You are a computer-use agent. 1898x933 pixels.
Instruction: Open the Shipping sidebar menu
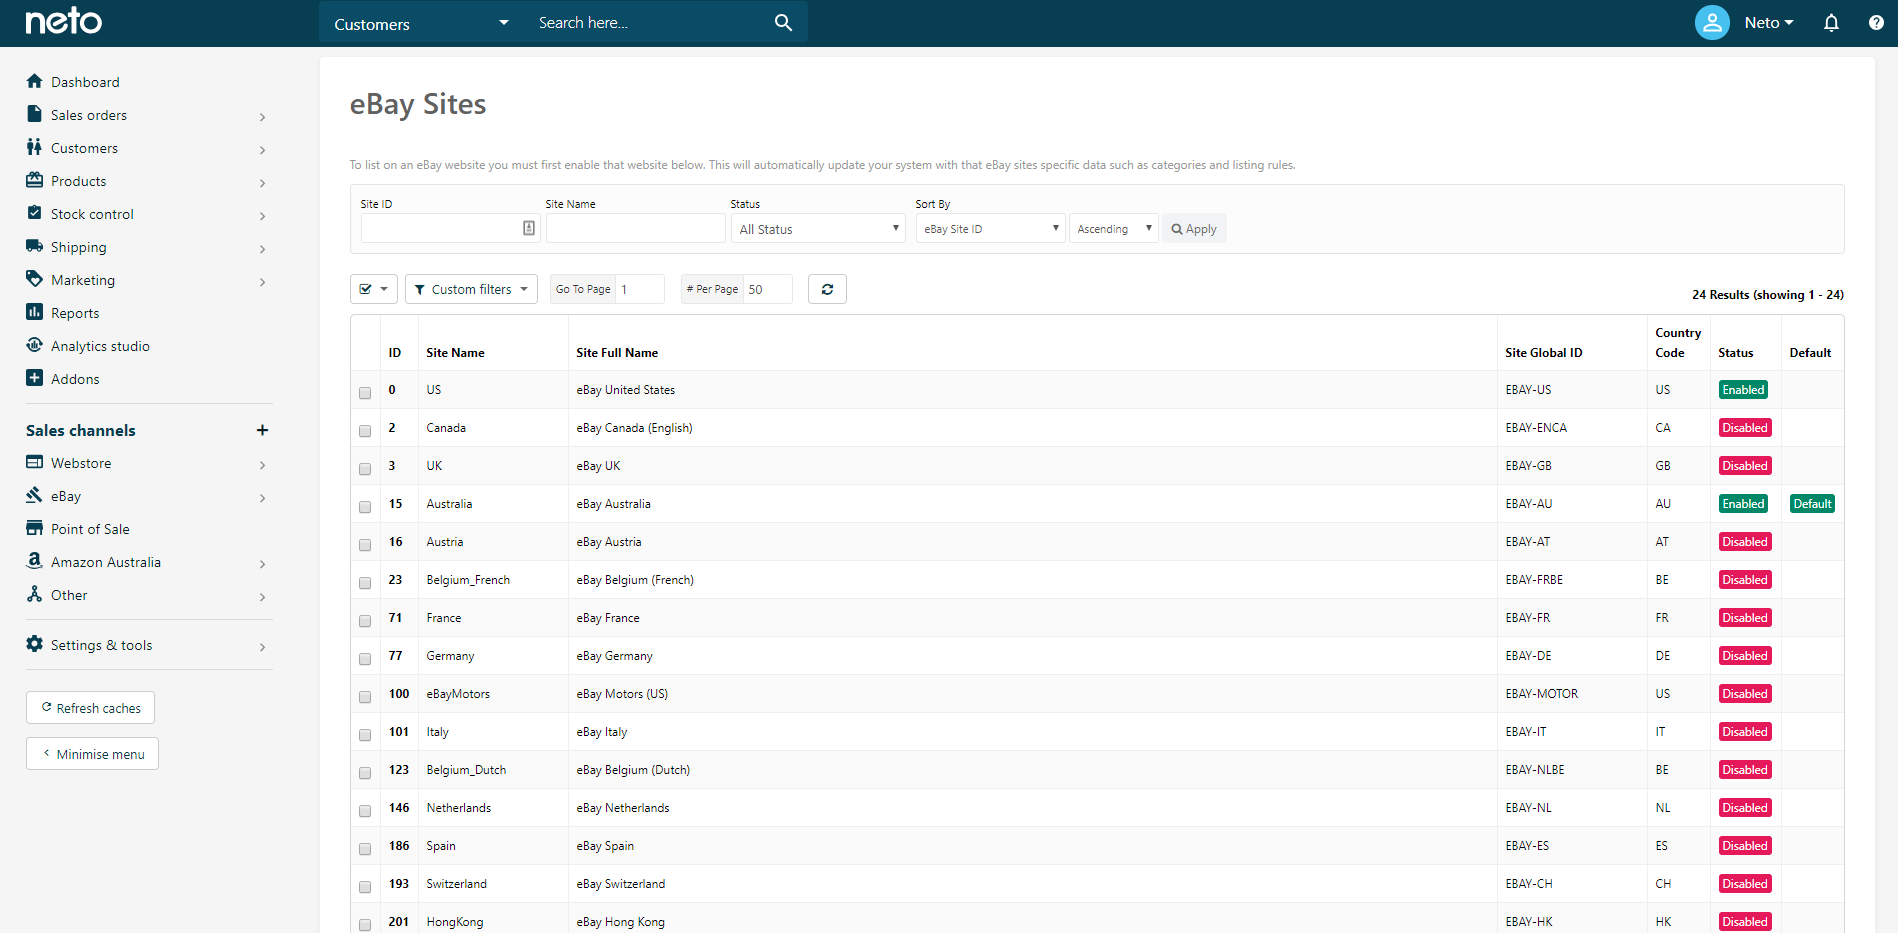coord(79,247)
